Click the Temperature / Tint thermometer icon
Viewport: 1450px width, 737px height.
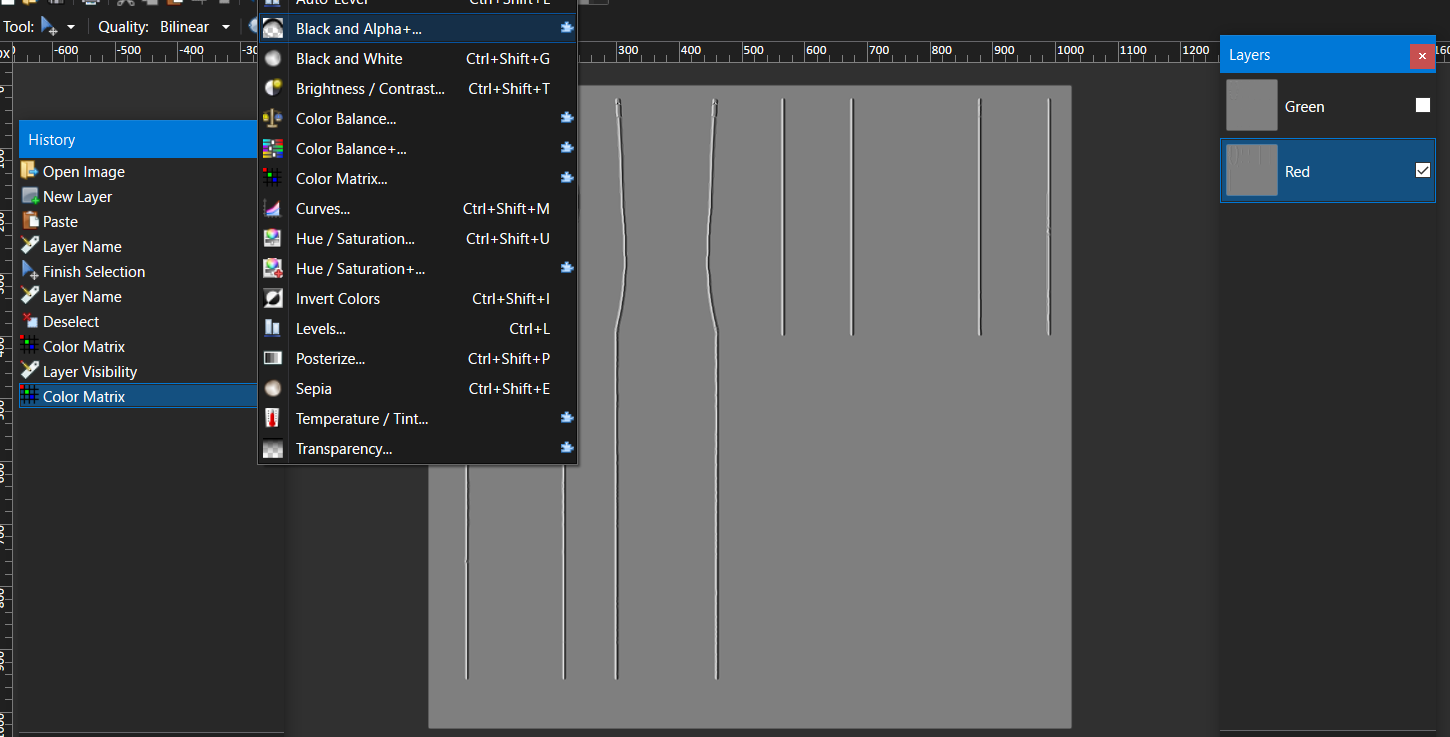(272, 419)
